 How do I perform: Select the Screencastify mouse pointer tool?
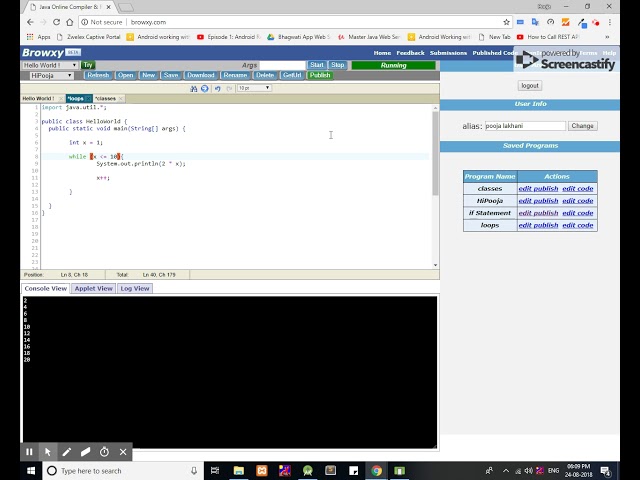pyautogui.click(x=48, y=452)
